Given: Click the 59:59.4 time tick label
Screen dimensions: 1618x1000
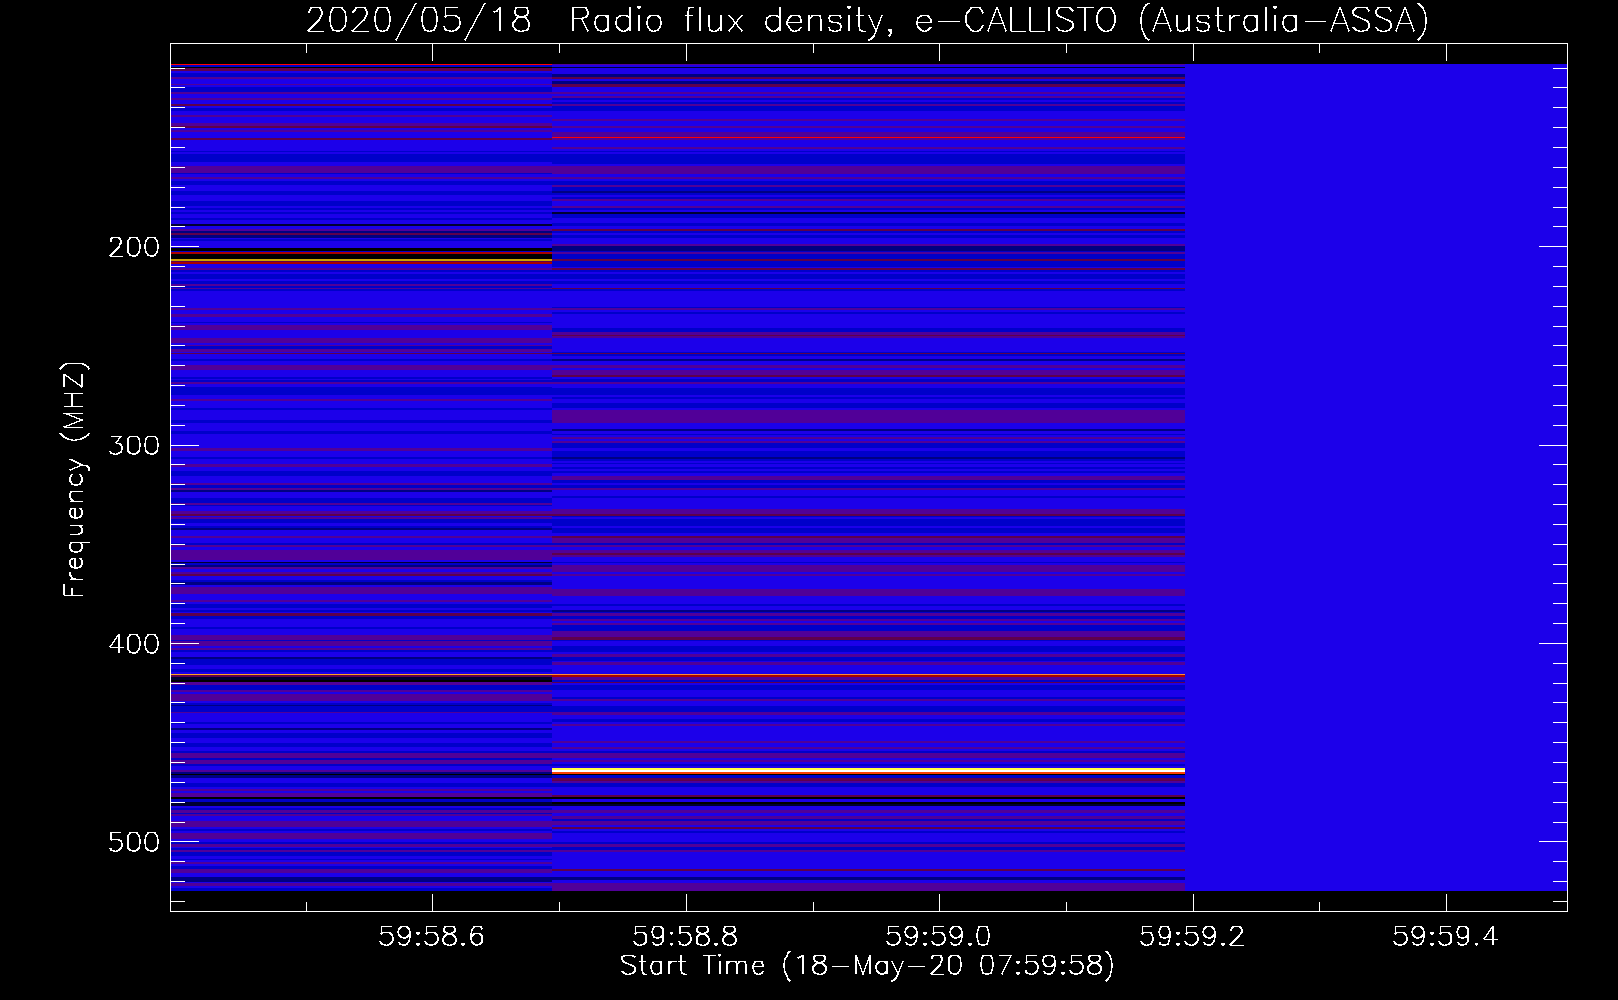Looking at the screenshot, I should (x=1446, y=936).
